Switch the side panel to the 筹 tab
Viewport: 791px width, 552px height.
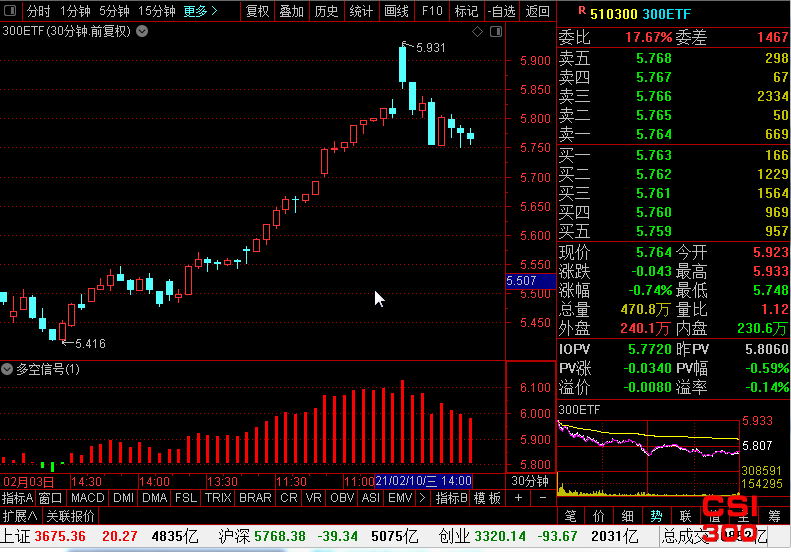[774, 516]
